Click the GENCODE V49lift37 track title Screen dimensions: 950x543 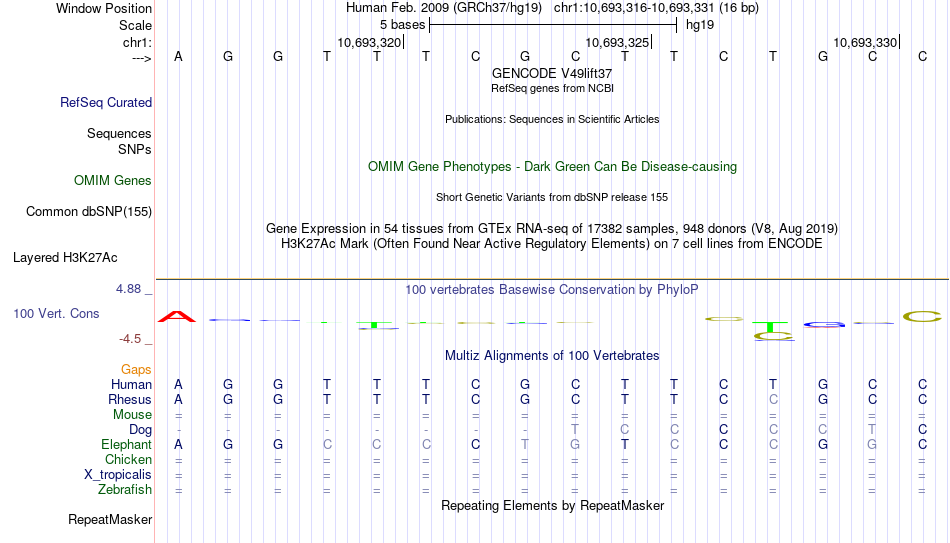pos(551,73)
